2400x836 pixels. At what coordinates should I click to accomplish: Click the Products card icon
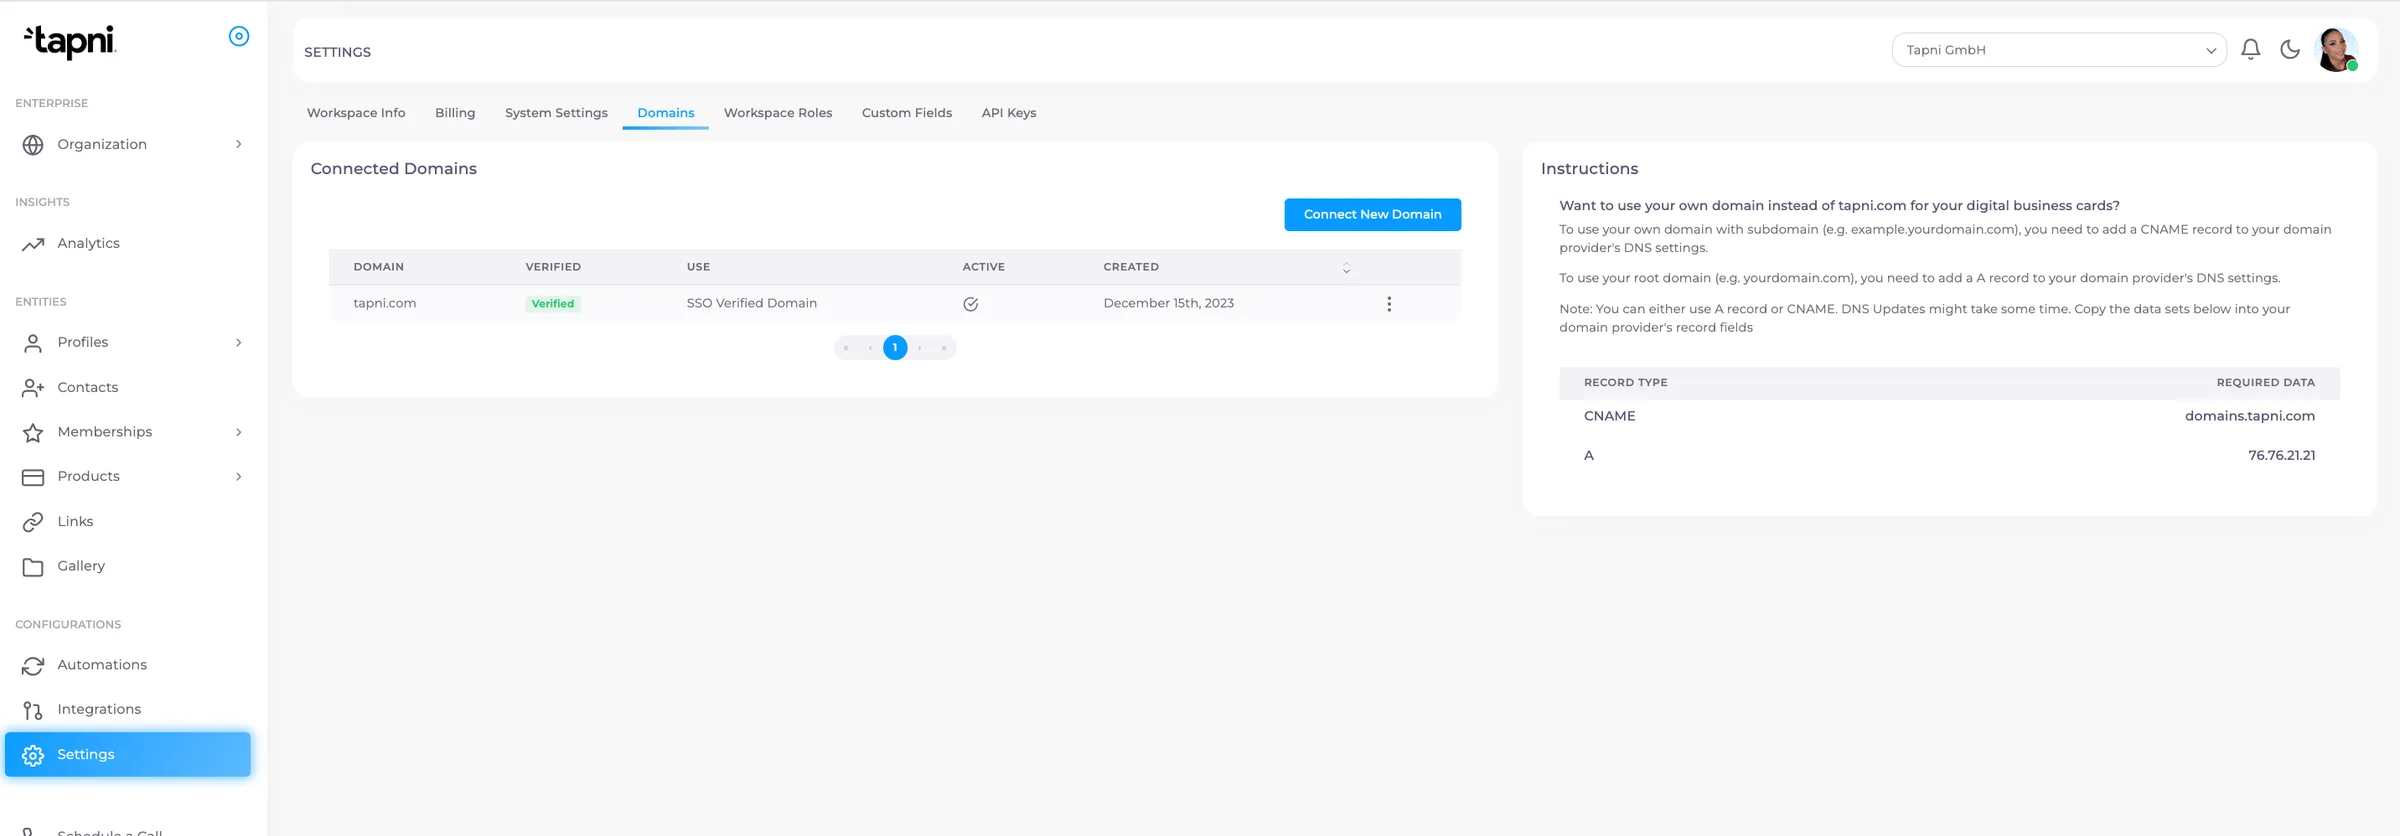pos(33,477)
